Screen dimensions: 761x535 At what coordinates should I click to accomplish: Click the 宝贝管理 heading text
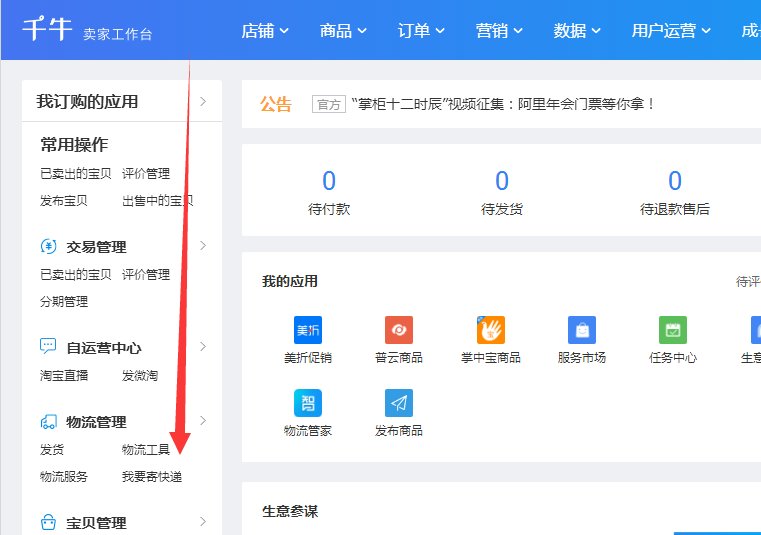(96, 523)
